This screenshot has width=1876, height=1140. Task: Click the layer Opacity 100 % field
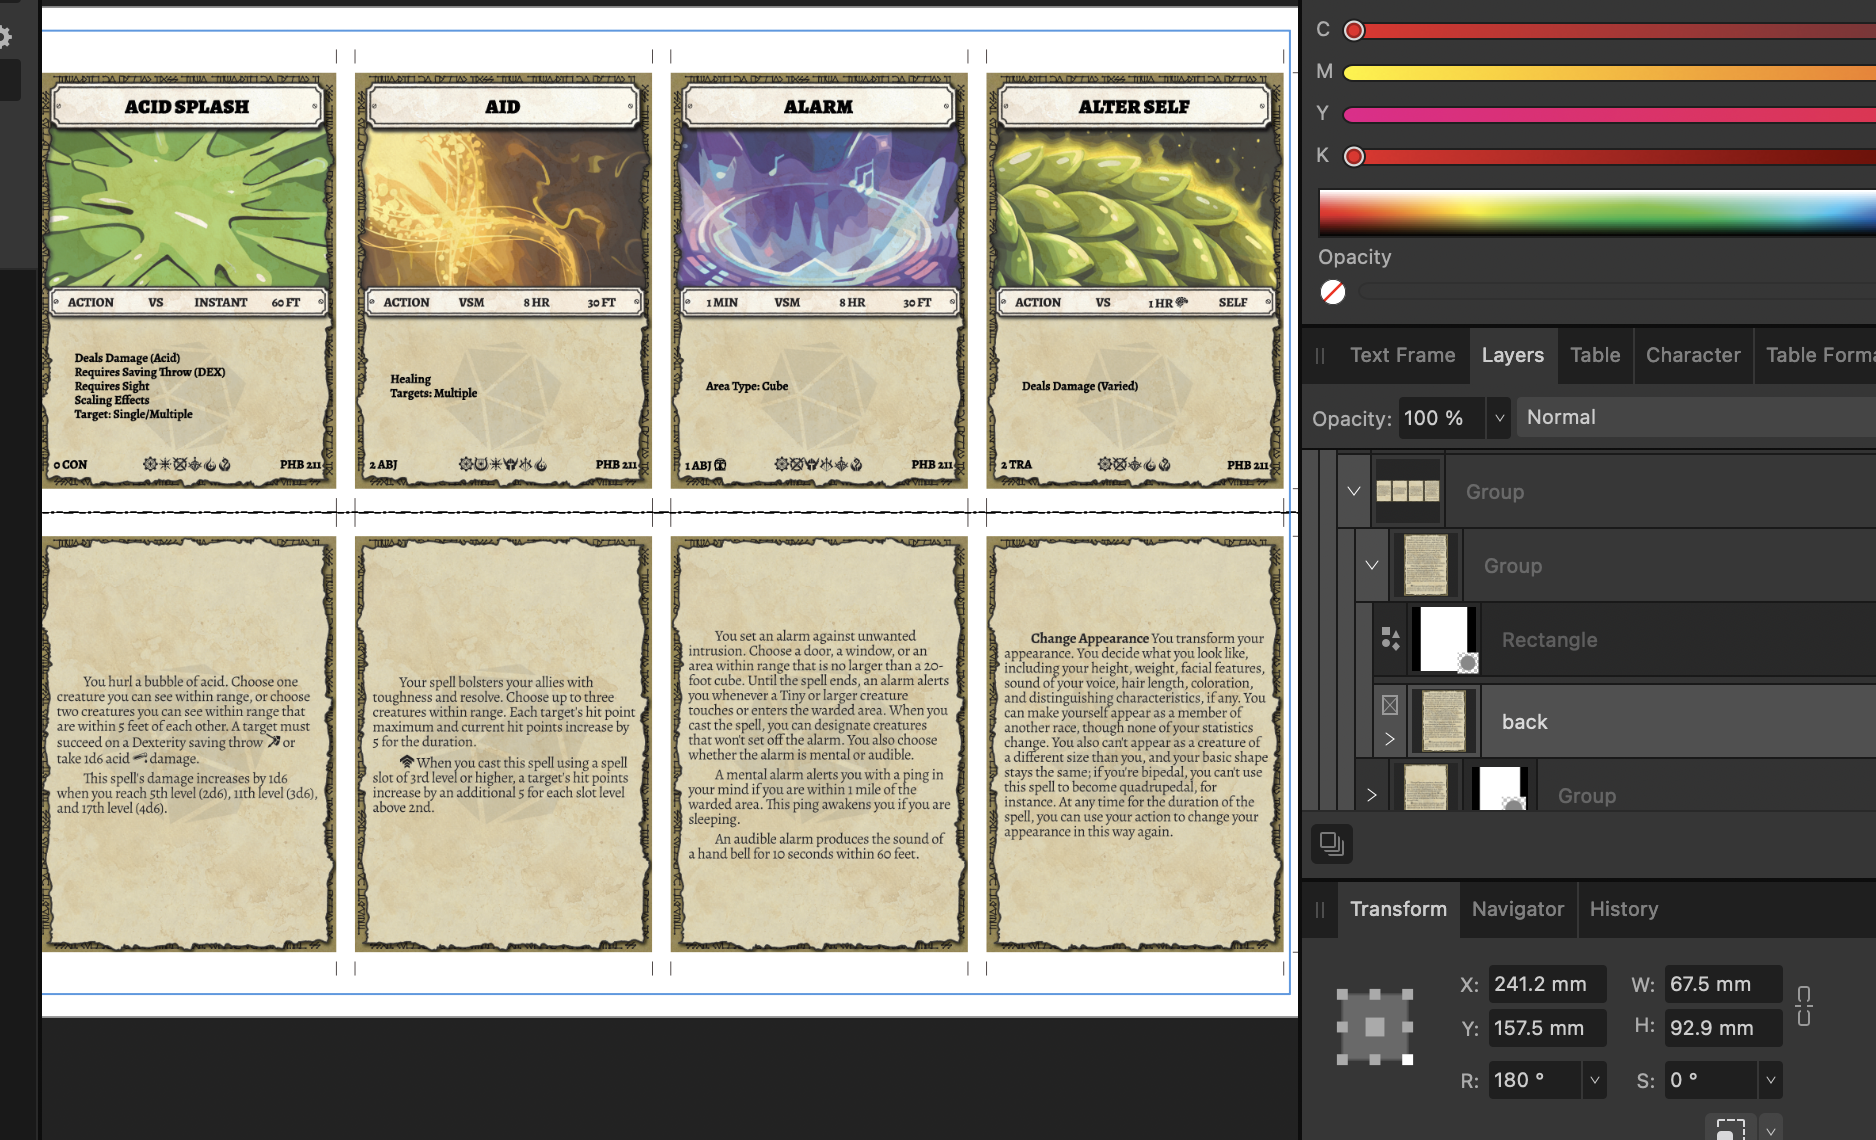[x=1441, y=418]
